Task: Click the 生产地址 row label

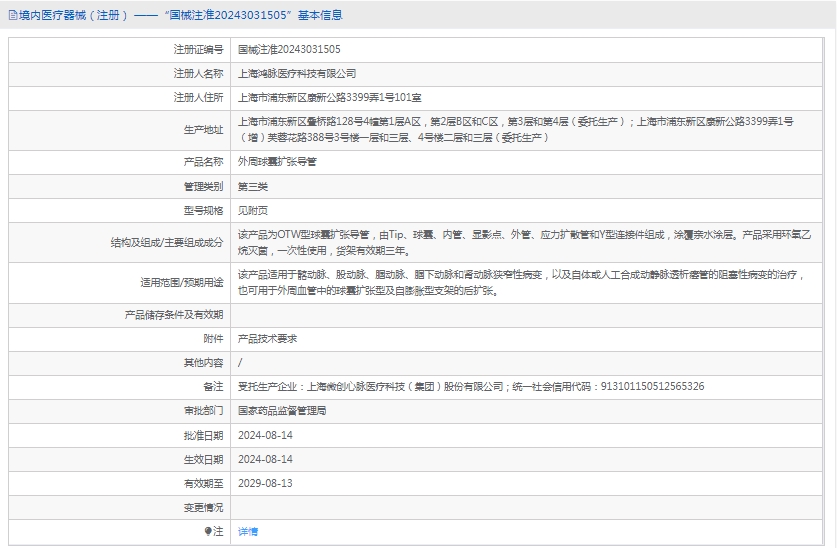Action: pos(203,129)
